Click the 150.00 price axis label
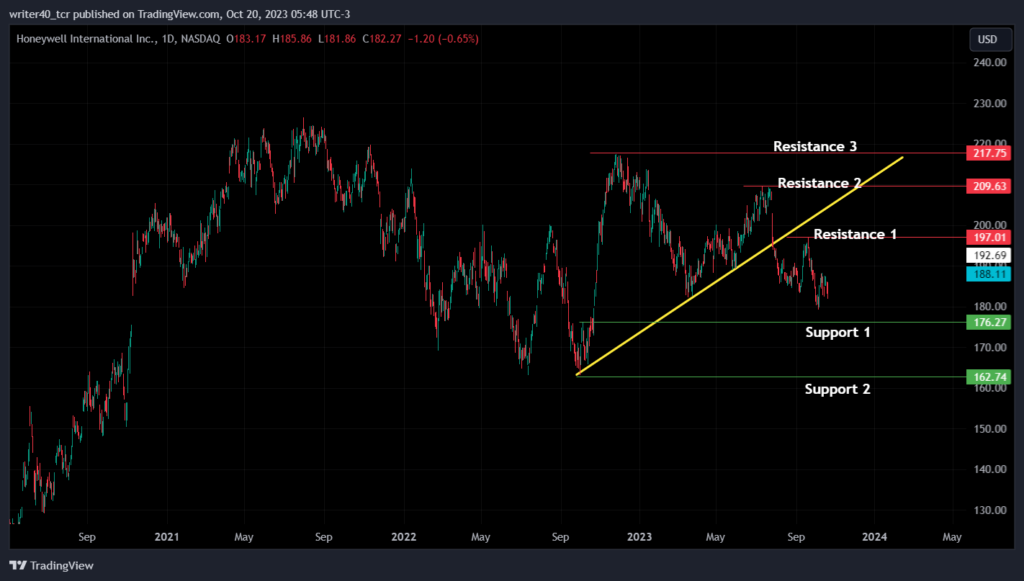 coord(990,429)
